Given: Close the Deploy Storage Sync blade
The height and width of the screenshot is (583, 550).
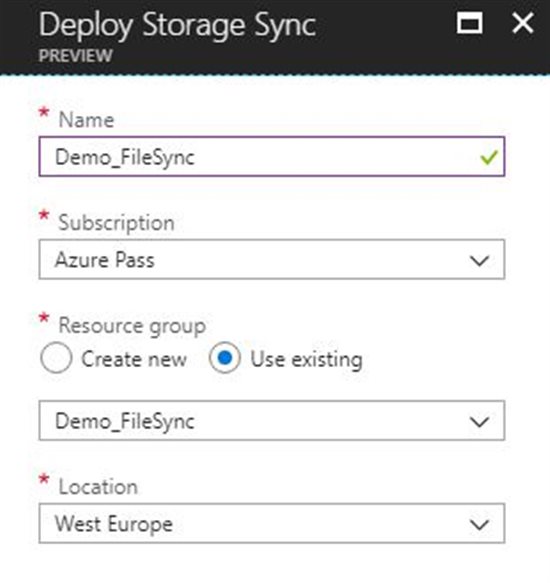Looking at the screenshot, I should (x=523, y=23).
